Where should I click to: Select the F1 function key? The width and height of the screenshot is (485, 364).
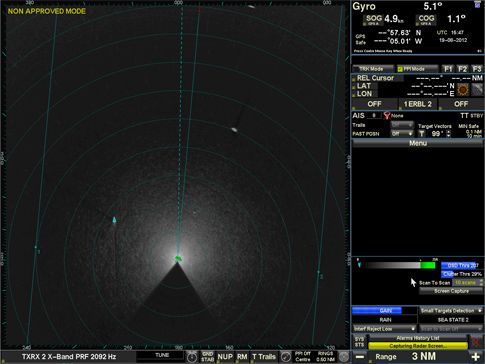click(448, 69)
